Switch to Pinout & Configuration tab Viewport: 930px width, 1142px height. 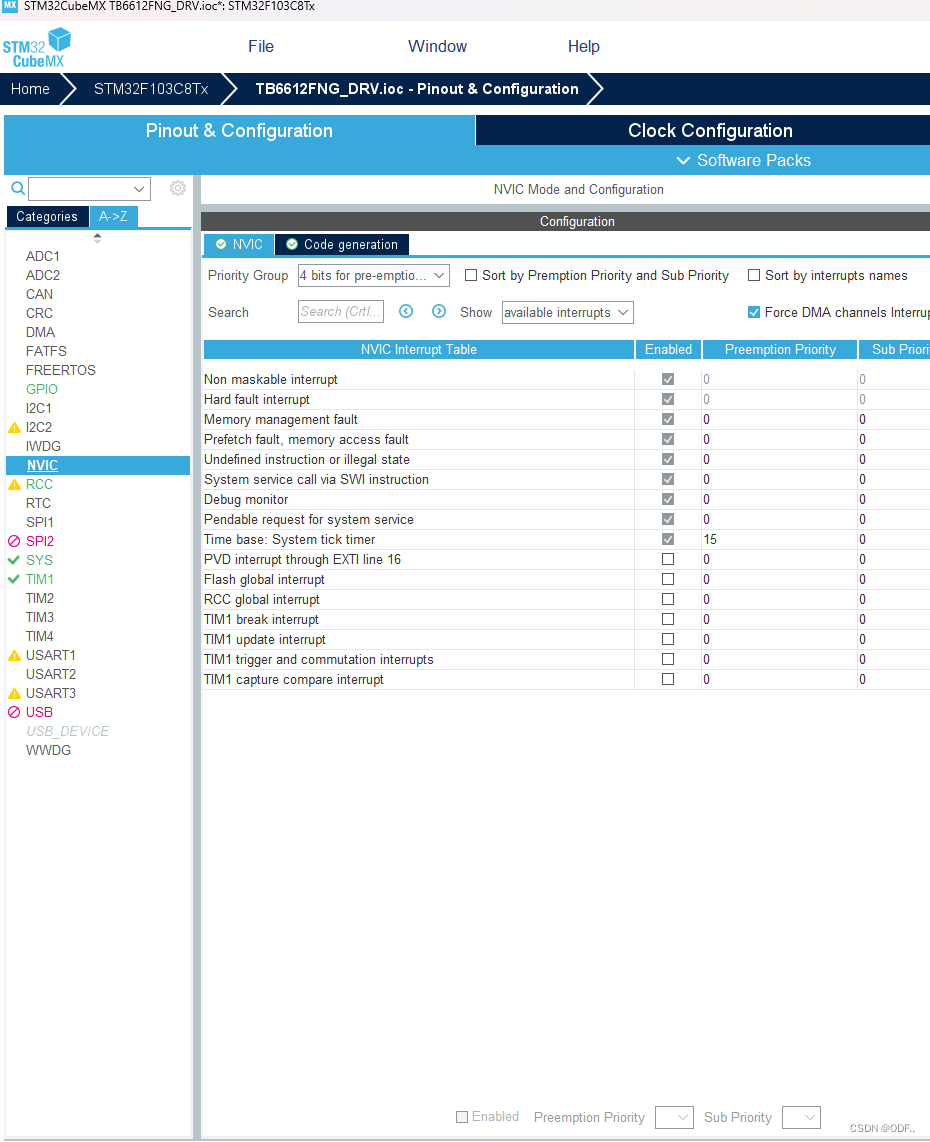[x=239, y=130]
